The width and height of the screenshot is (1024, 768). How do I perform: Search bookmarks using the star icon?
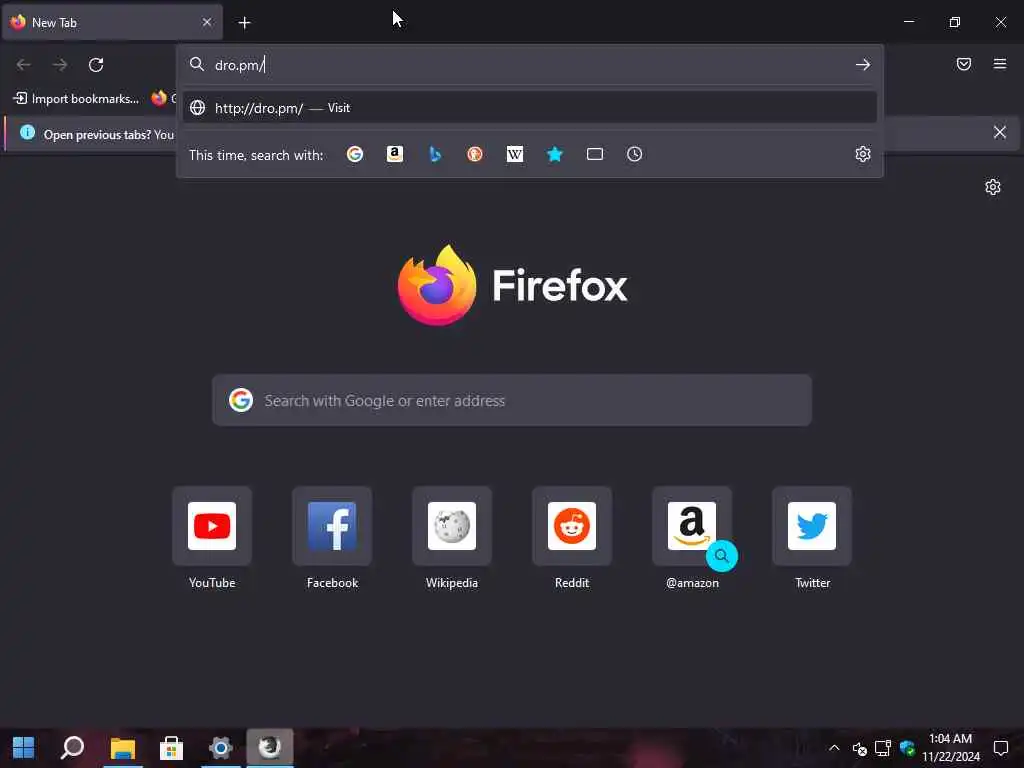click(x=554, y=154)
